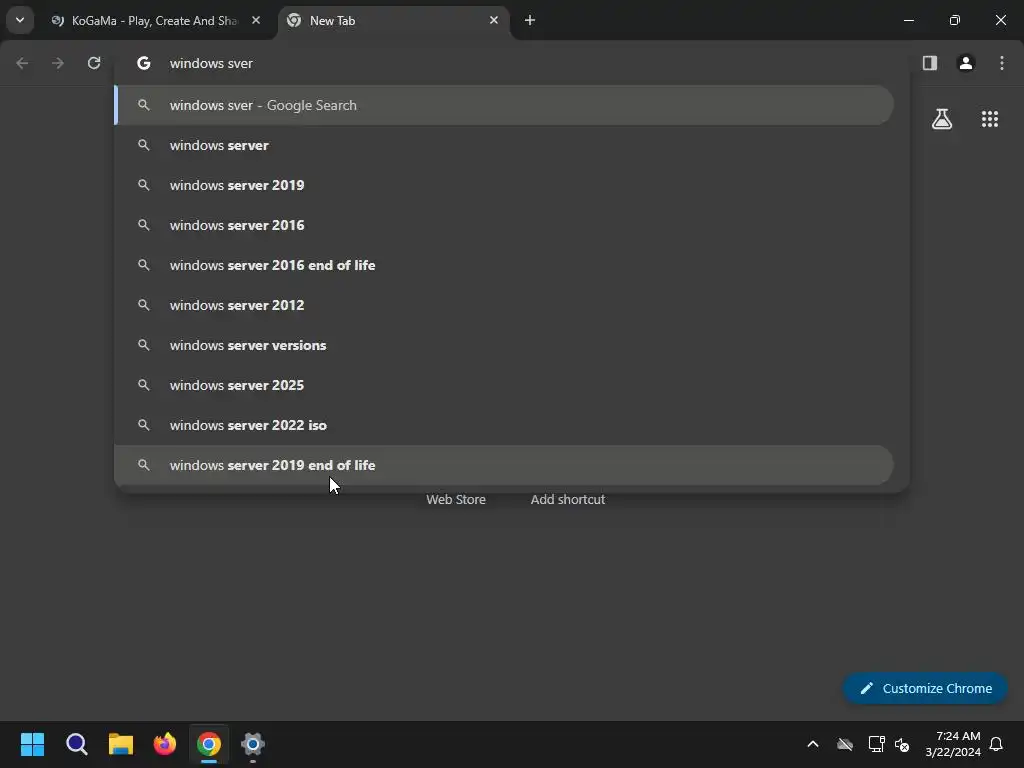Image resolution: width=1024 pixels, height=768 pixels.
Task: Open the profile avatar menu
Action: pos(966,63)
